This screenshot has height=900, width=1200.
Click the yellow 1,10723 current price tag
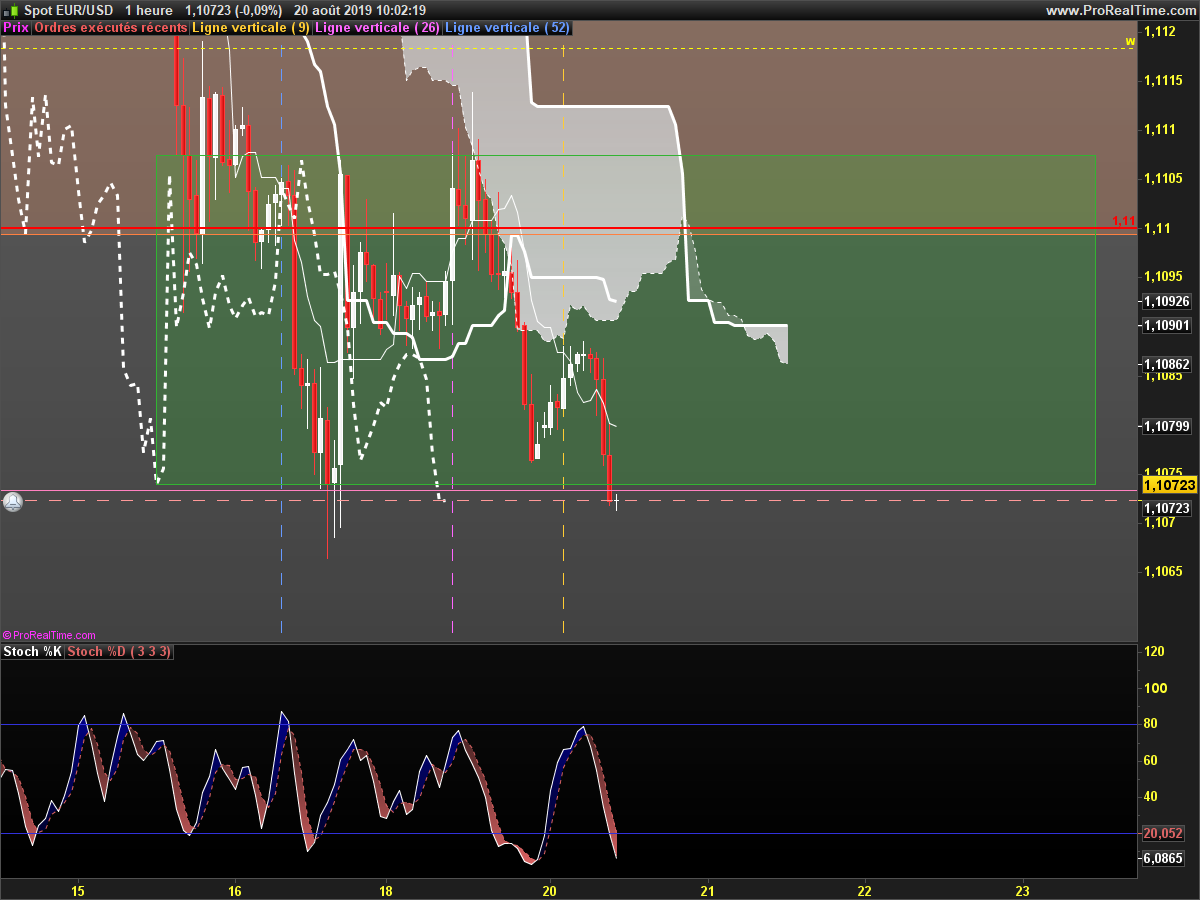tap(1168, 485)
